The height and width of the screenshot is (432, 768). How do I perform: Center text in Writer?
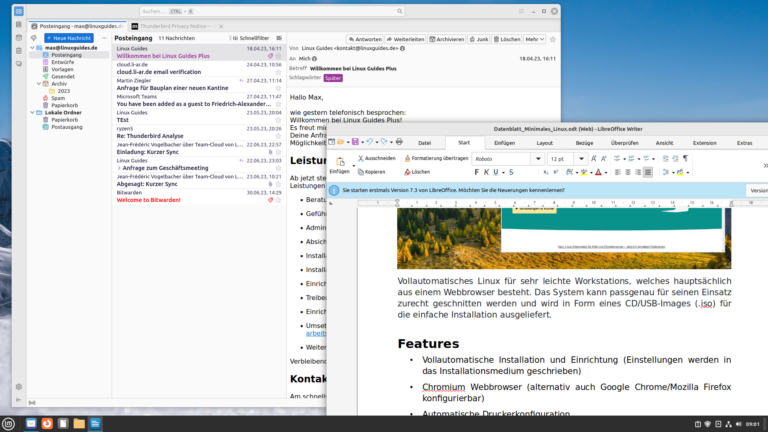coord(628,172)
